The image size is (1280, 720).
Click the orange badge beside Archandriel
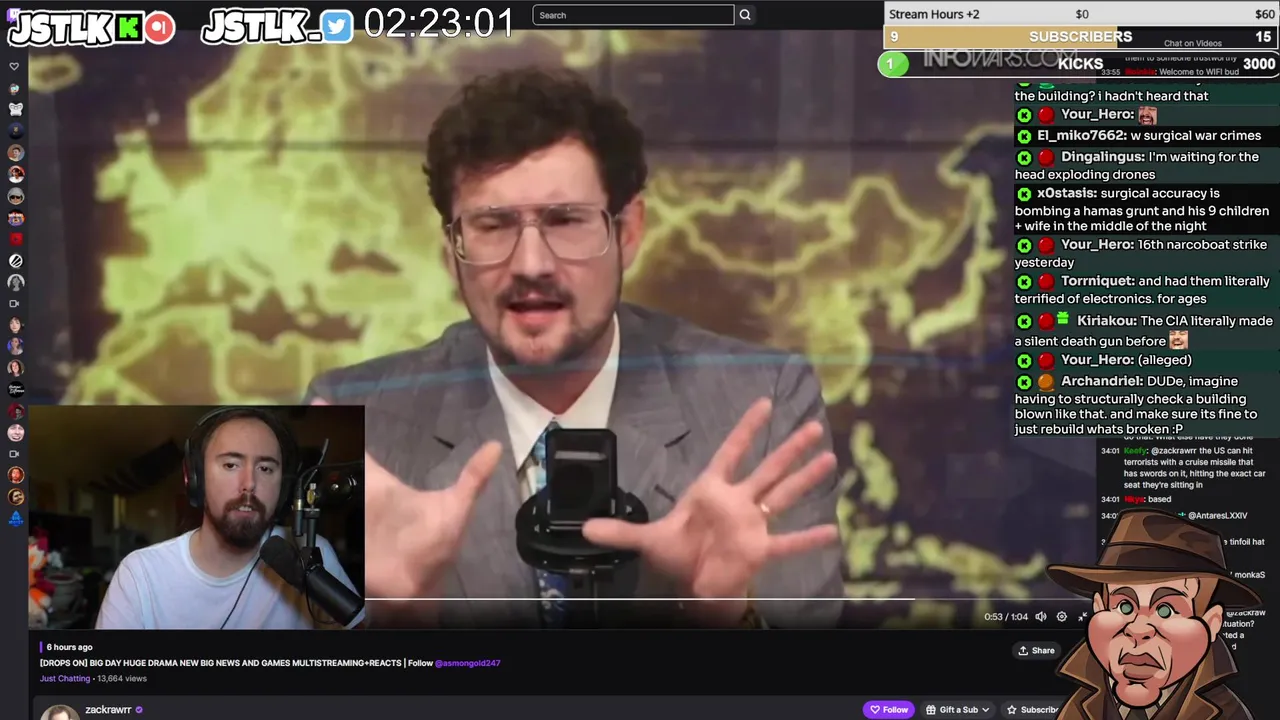[x=1046, y=382]
